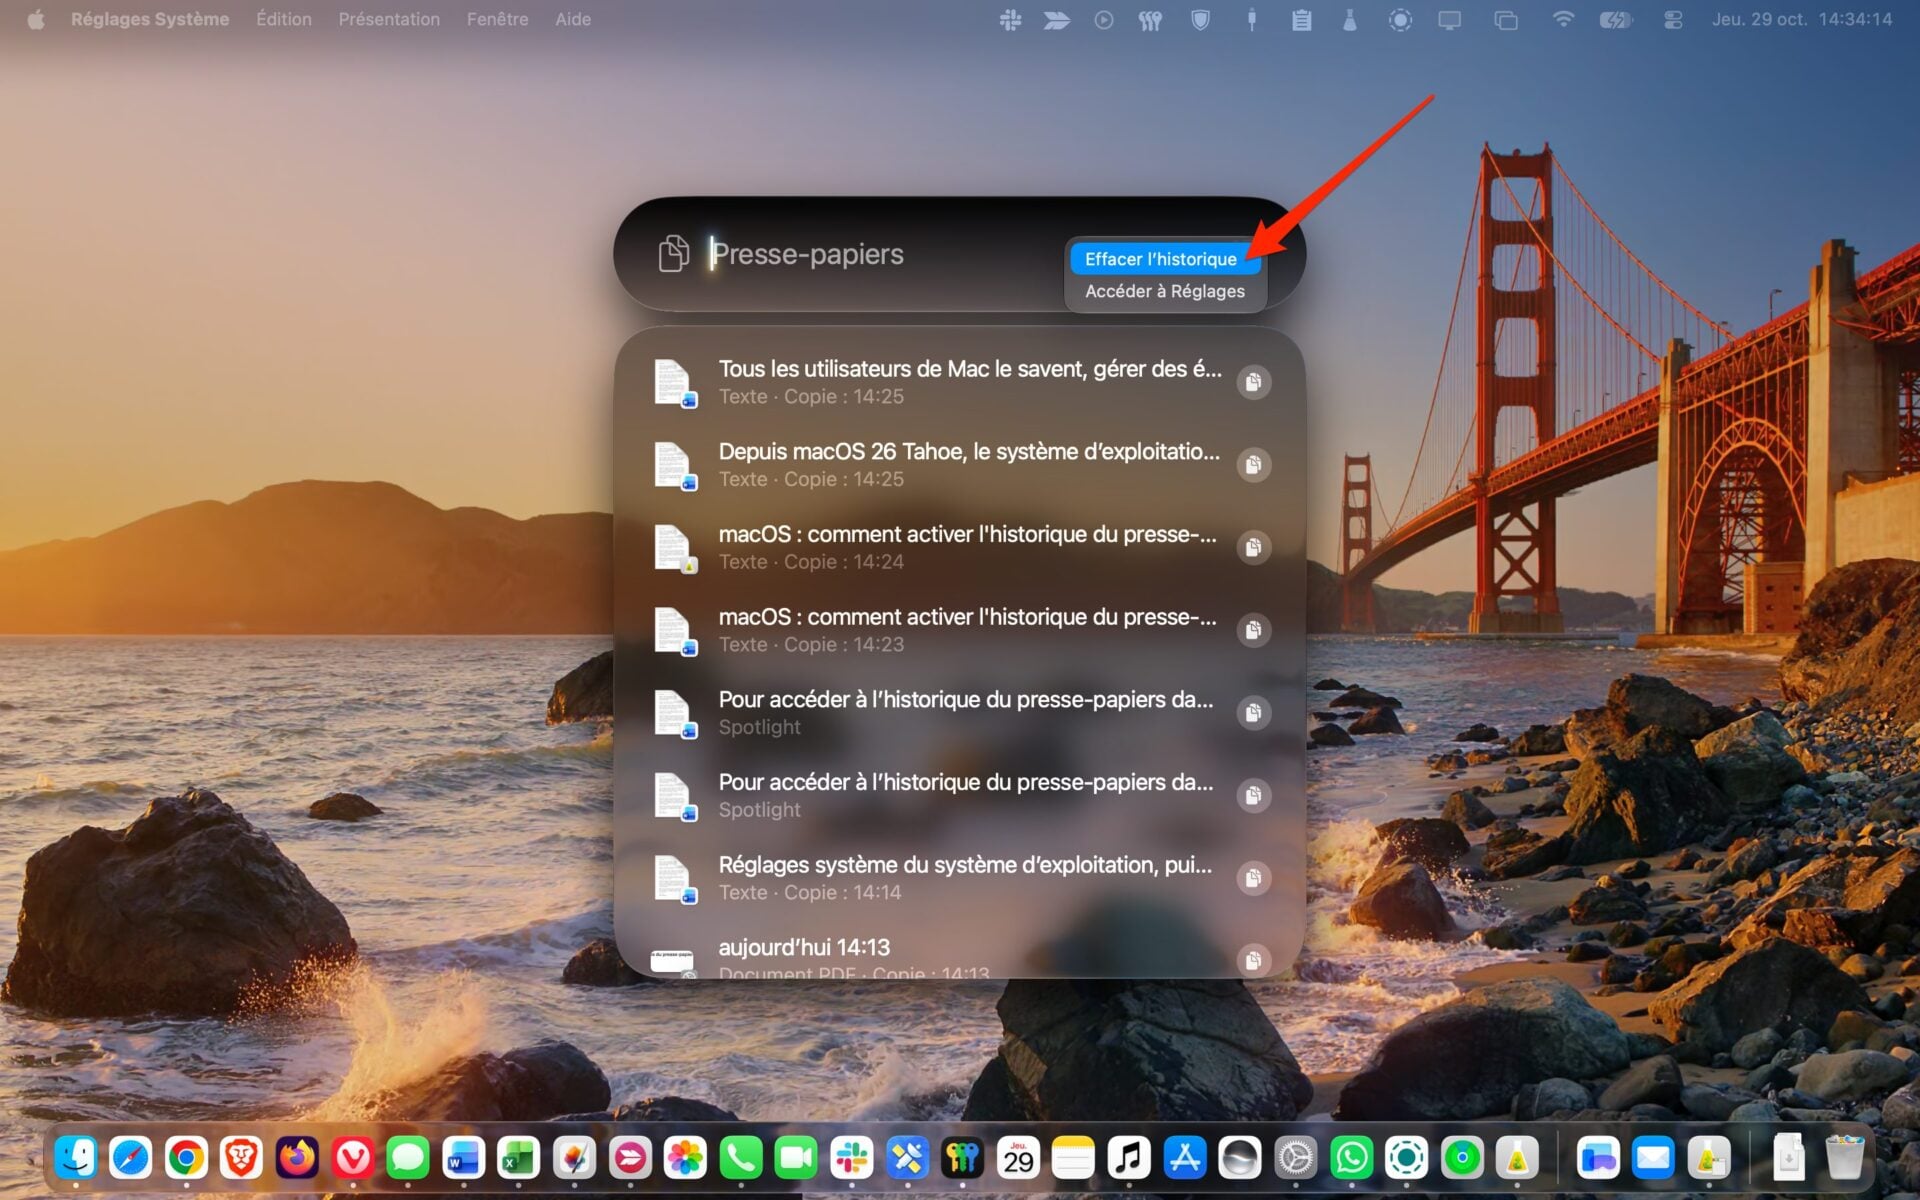Open the Présentation menu
The height and width of the screenshot is (1200, 1920).
(x=389, y=19)
